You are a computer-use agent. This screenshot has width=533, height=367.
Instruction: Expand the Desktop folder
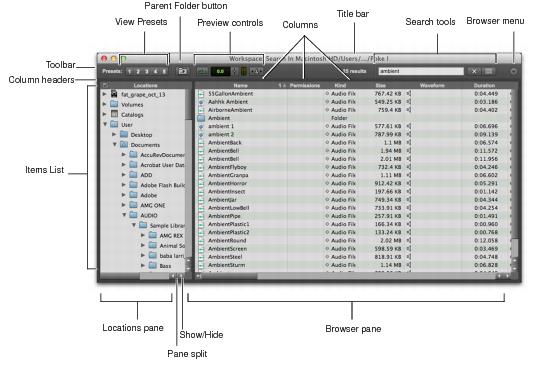tap(114, 135)
